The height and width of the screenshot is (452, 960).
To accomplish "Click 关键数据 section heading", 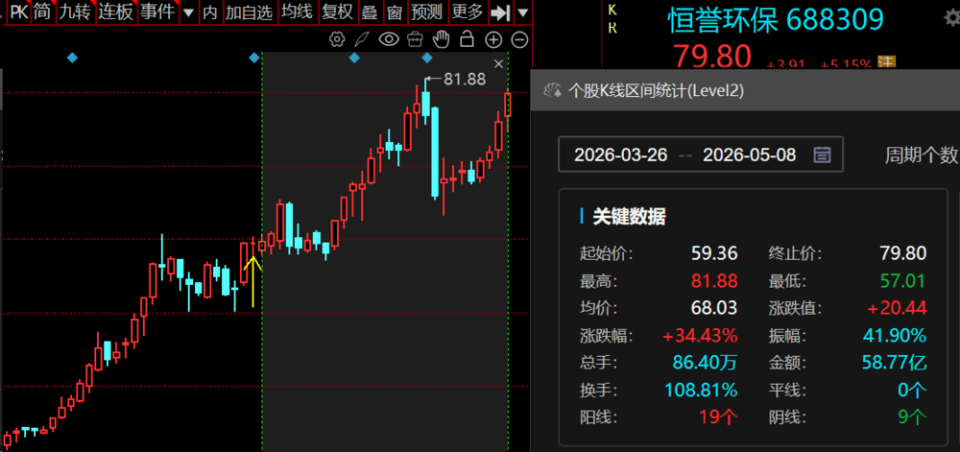I will (x=629, y=216).
